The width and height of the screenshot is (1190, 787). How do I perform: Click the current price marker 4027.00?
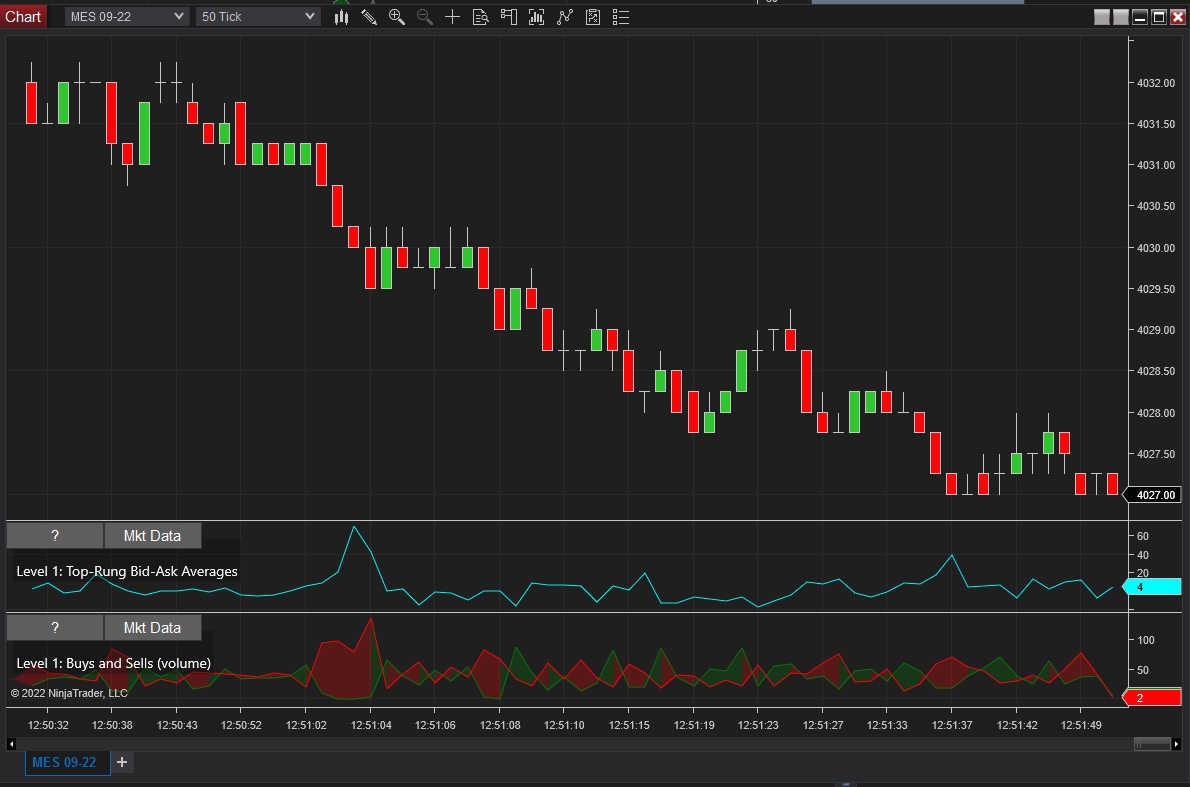1152,495
